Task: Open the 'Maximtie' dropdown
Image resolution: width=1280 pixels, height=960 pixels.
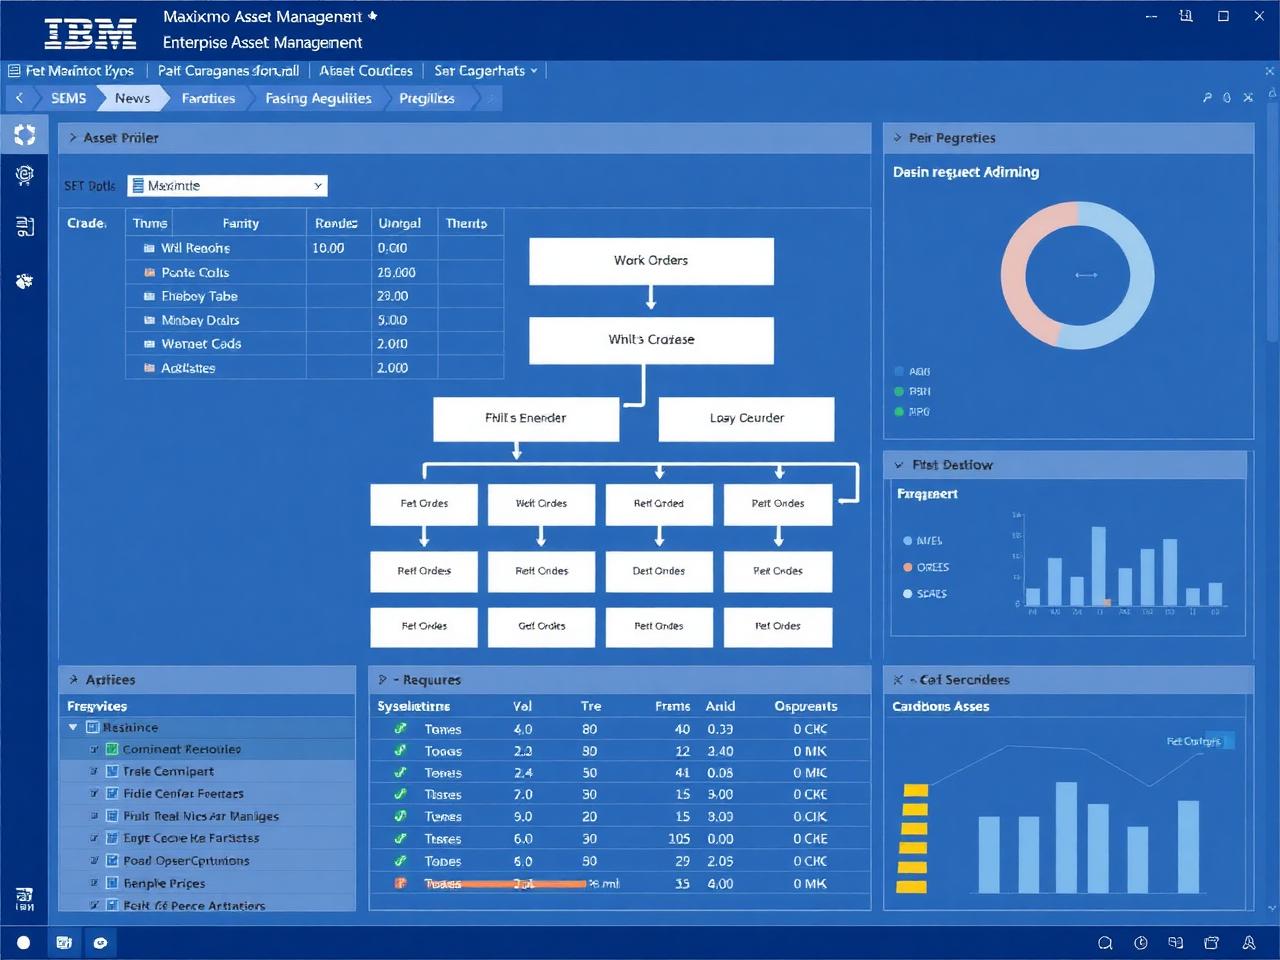Action: 227,186
